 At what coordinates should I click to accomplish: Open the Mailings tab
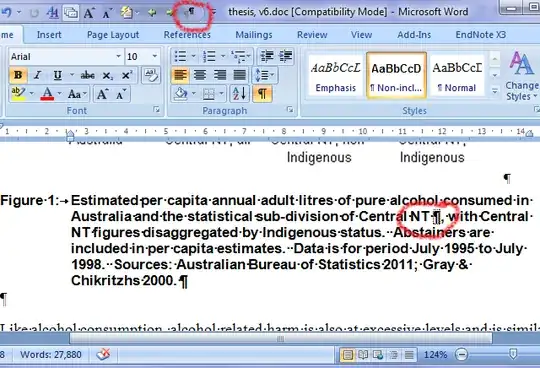pyautogui.click(x=254, y=35)
